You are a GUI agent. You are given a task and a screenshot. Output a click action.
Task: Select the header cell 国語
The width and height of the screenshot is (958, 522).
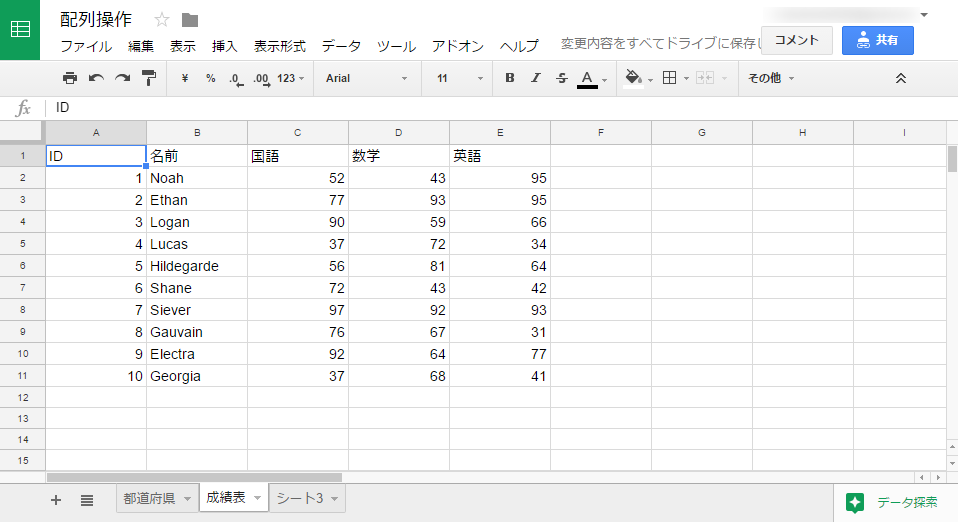coord(298,156)
